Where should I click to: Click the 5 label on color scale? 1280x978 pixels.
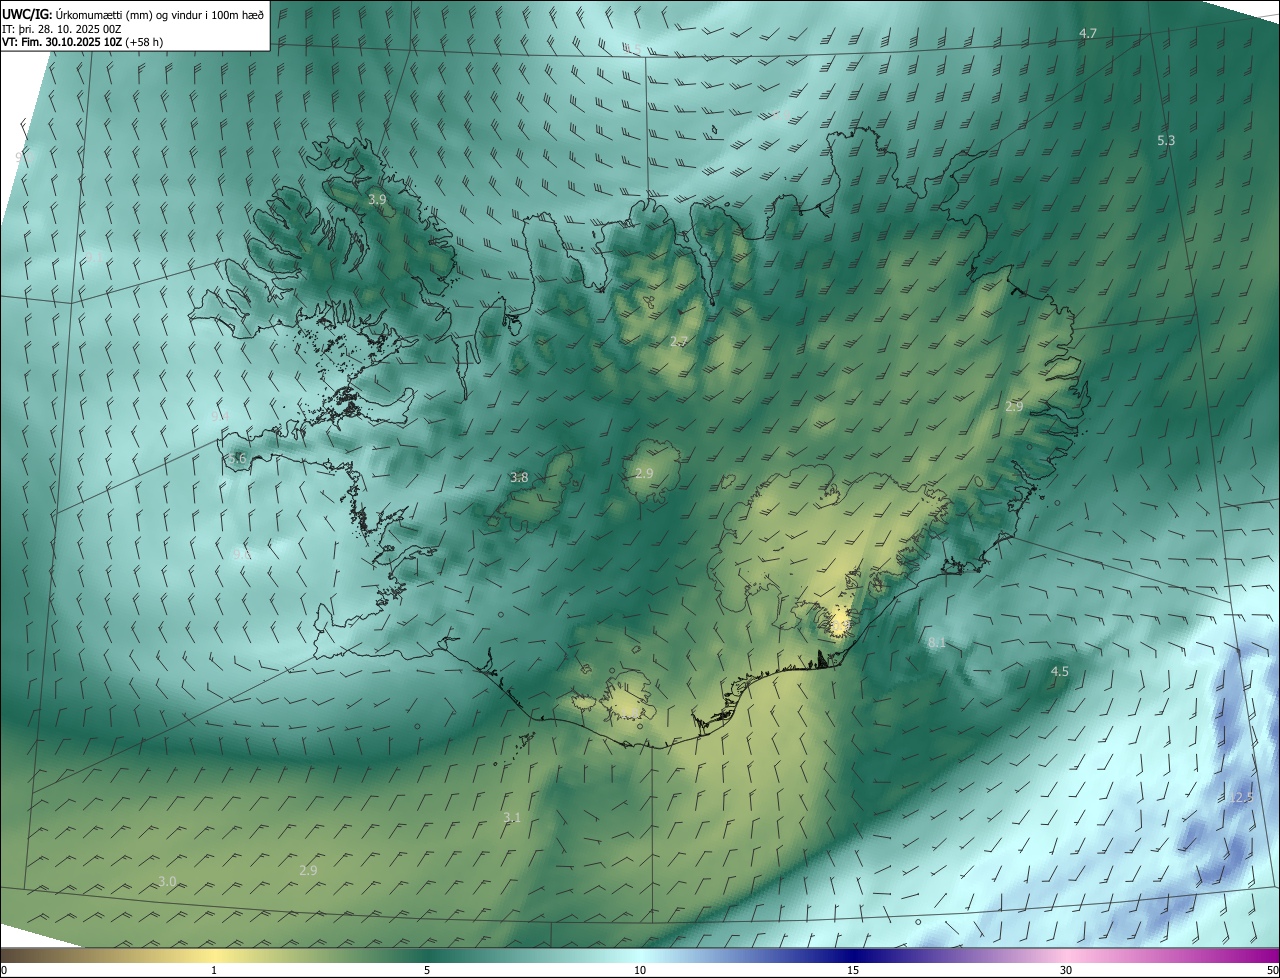(x=427, y=971)
